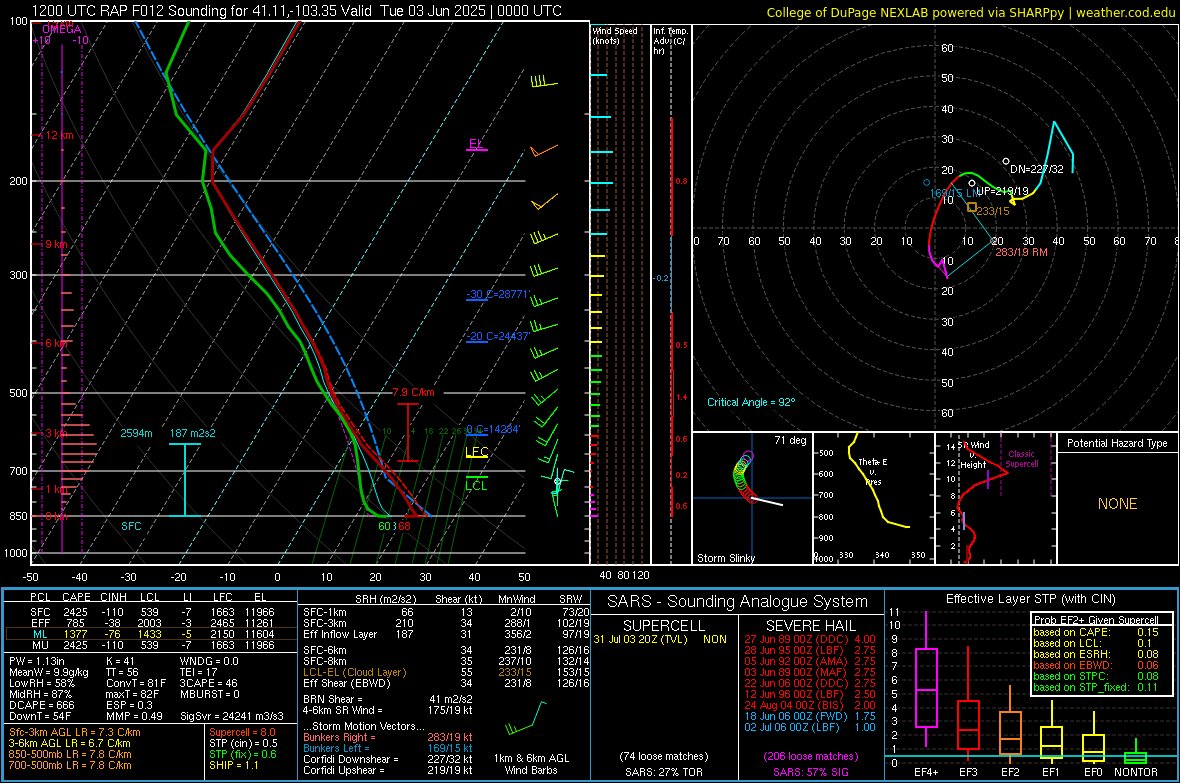Viewport: 1180px width, 783px height.
Task: Click the SARS: 57% SIG result
Action: pos(810,772)
